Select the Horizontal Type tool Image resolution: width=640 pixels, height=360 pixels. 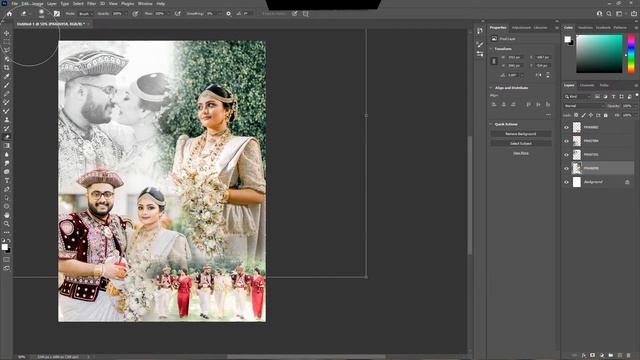coord(7,180)
